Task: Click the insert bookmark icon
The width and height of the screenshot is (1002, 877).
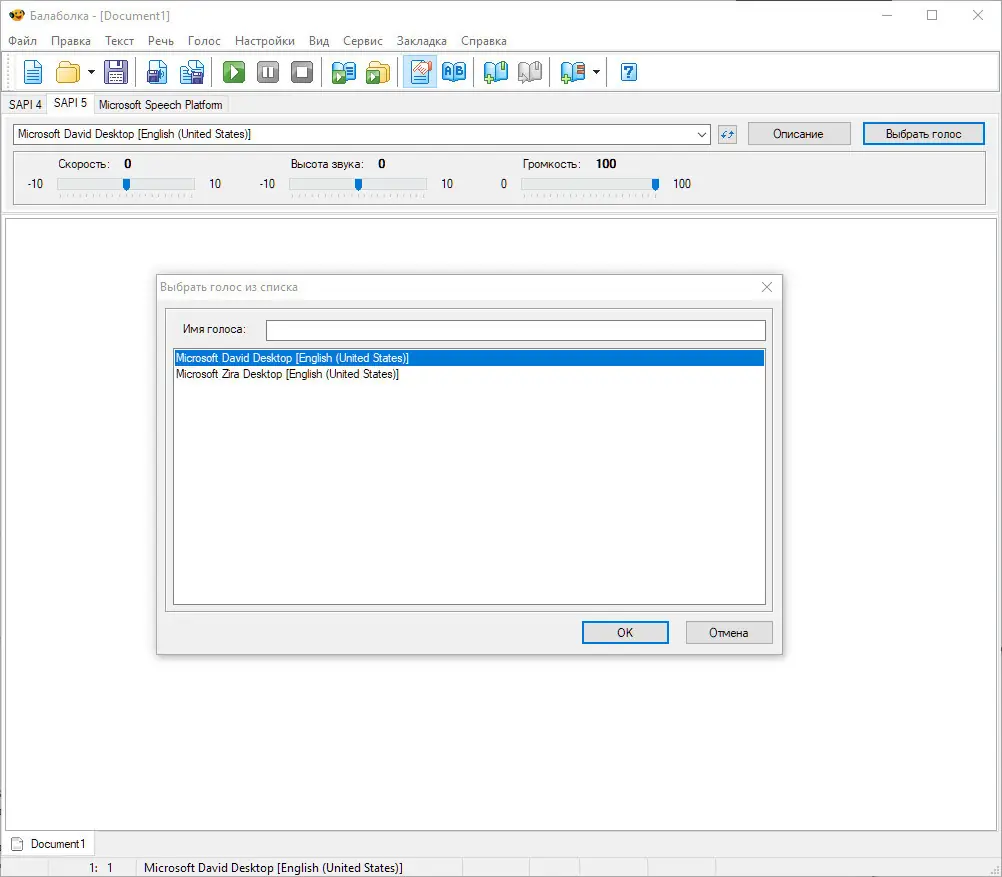Action: pyautogui.click(x=495, y=72)
